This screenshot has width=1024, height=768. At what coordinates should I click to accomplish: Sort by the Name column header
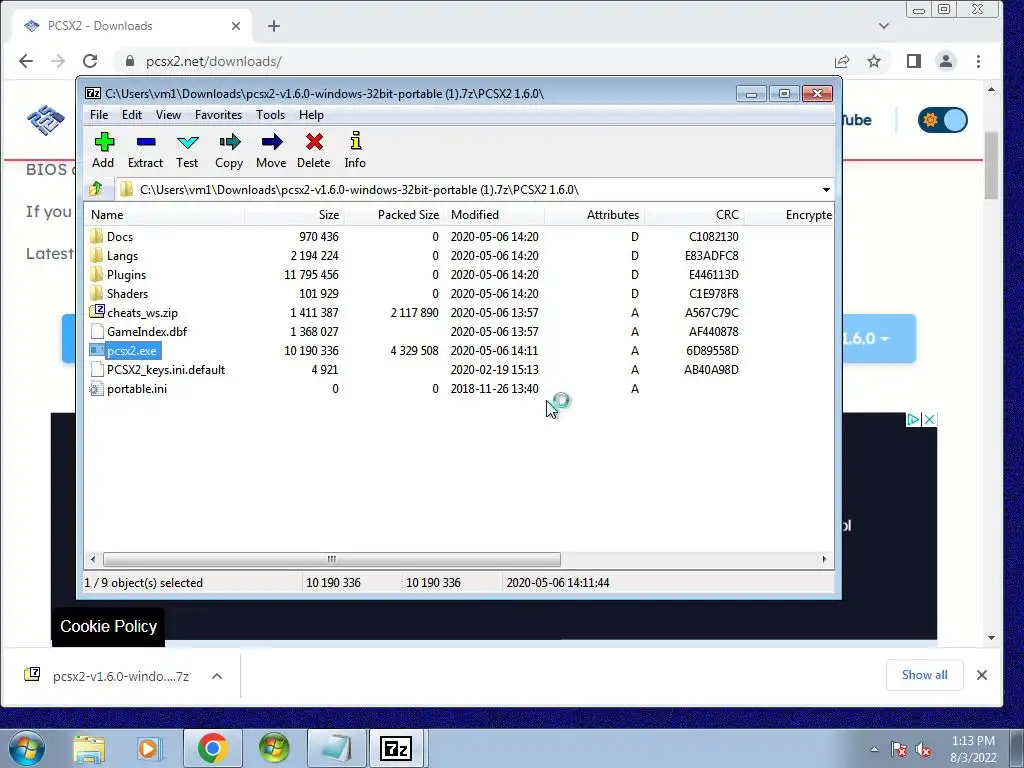click(165, 215)
